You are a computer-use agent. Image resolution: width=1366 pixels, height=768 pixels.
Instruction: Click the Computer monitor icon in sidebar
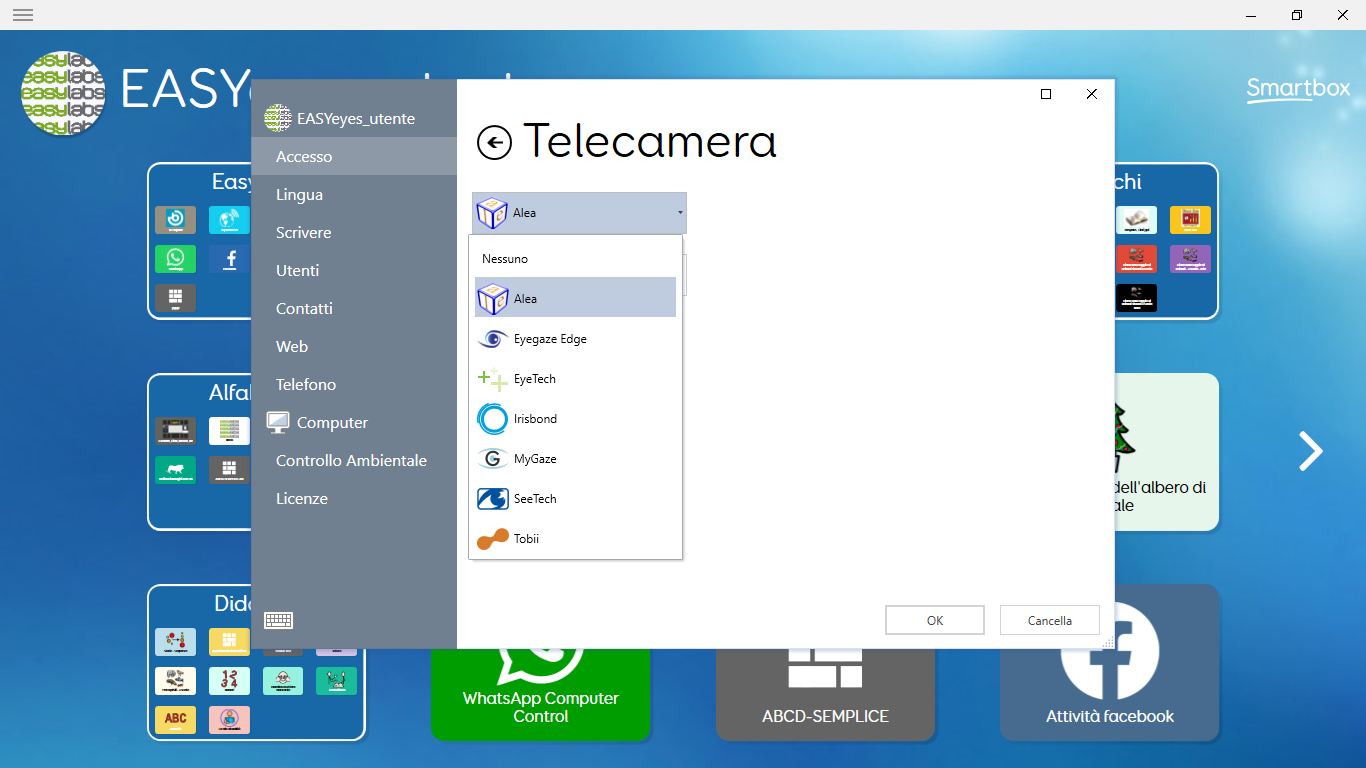(278, 422)
